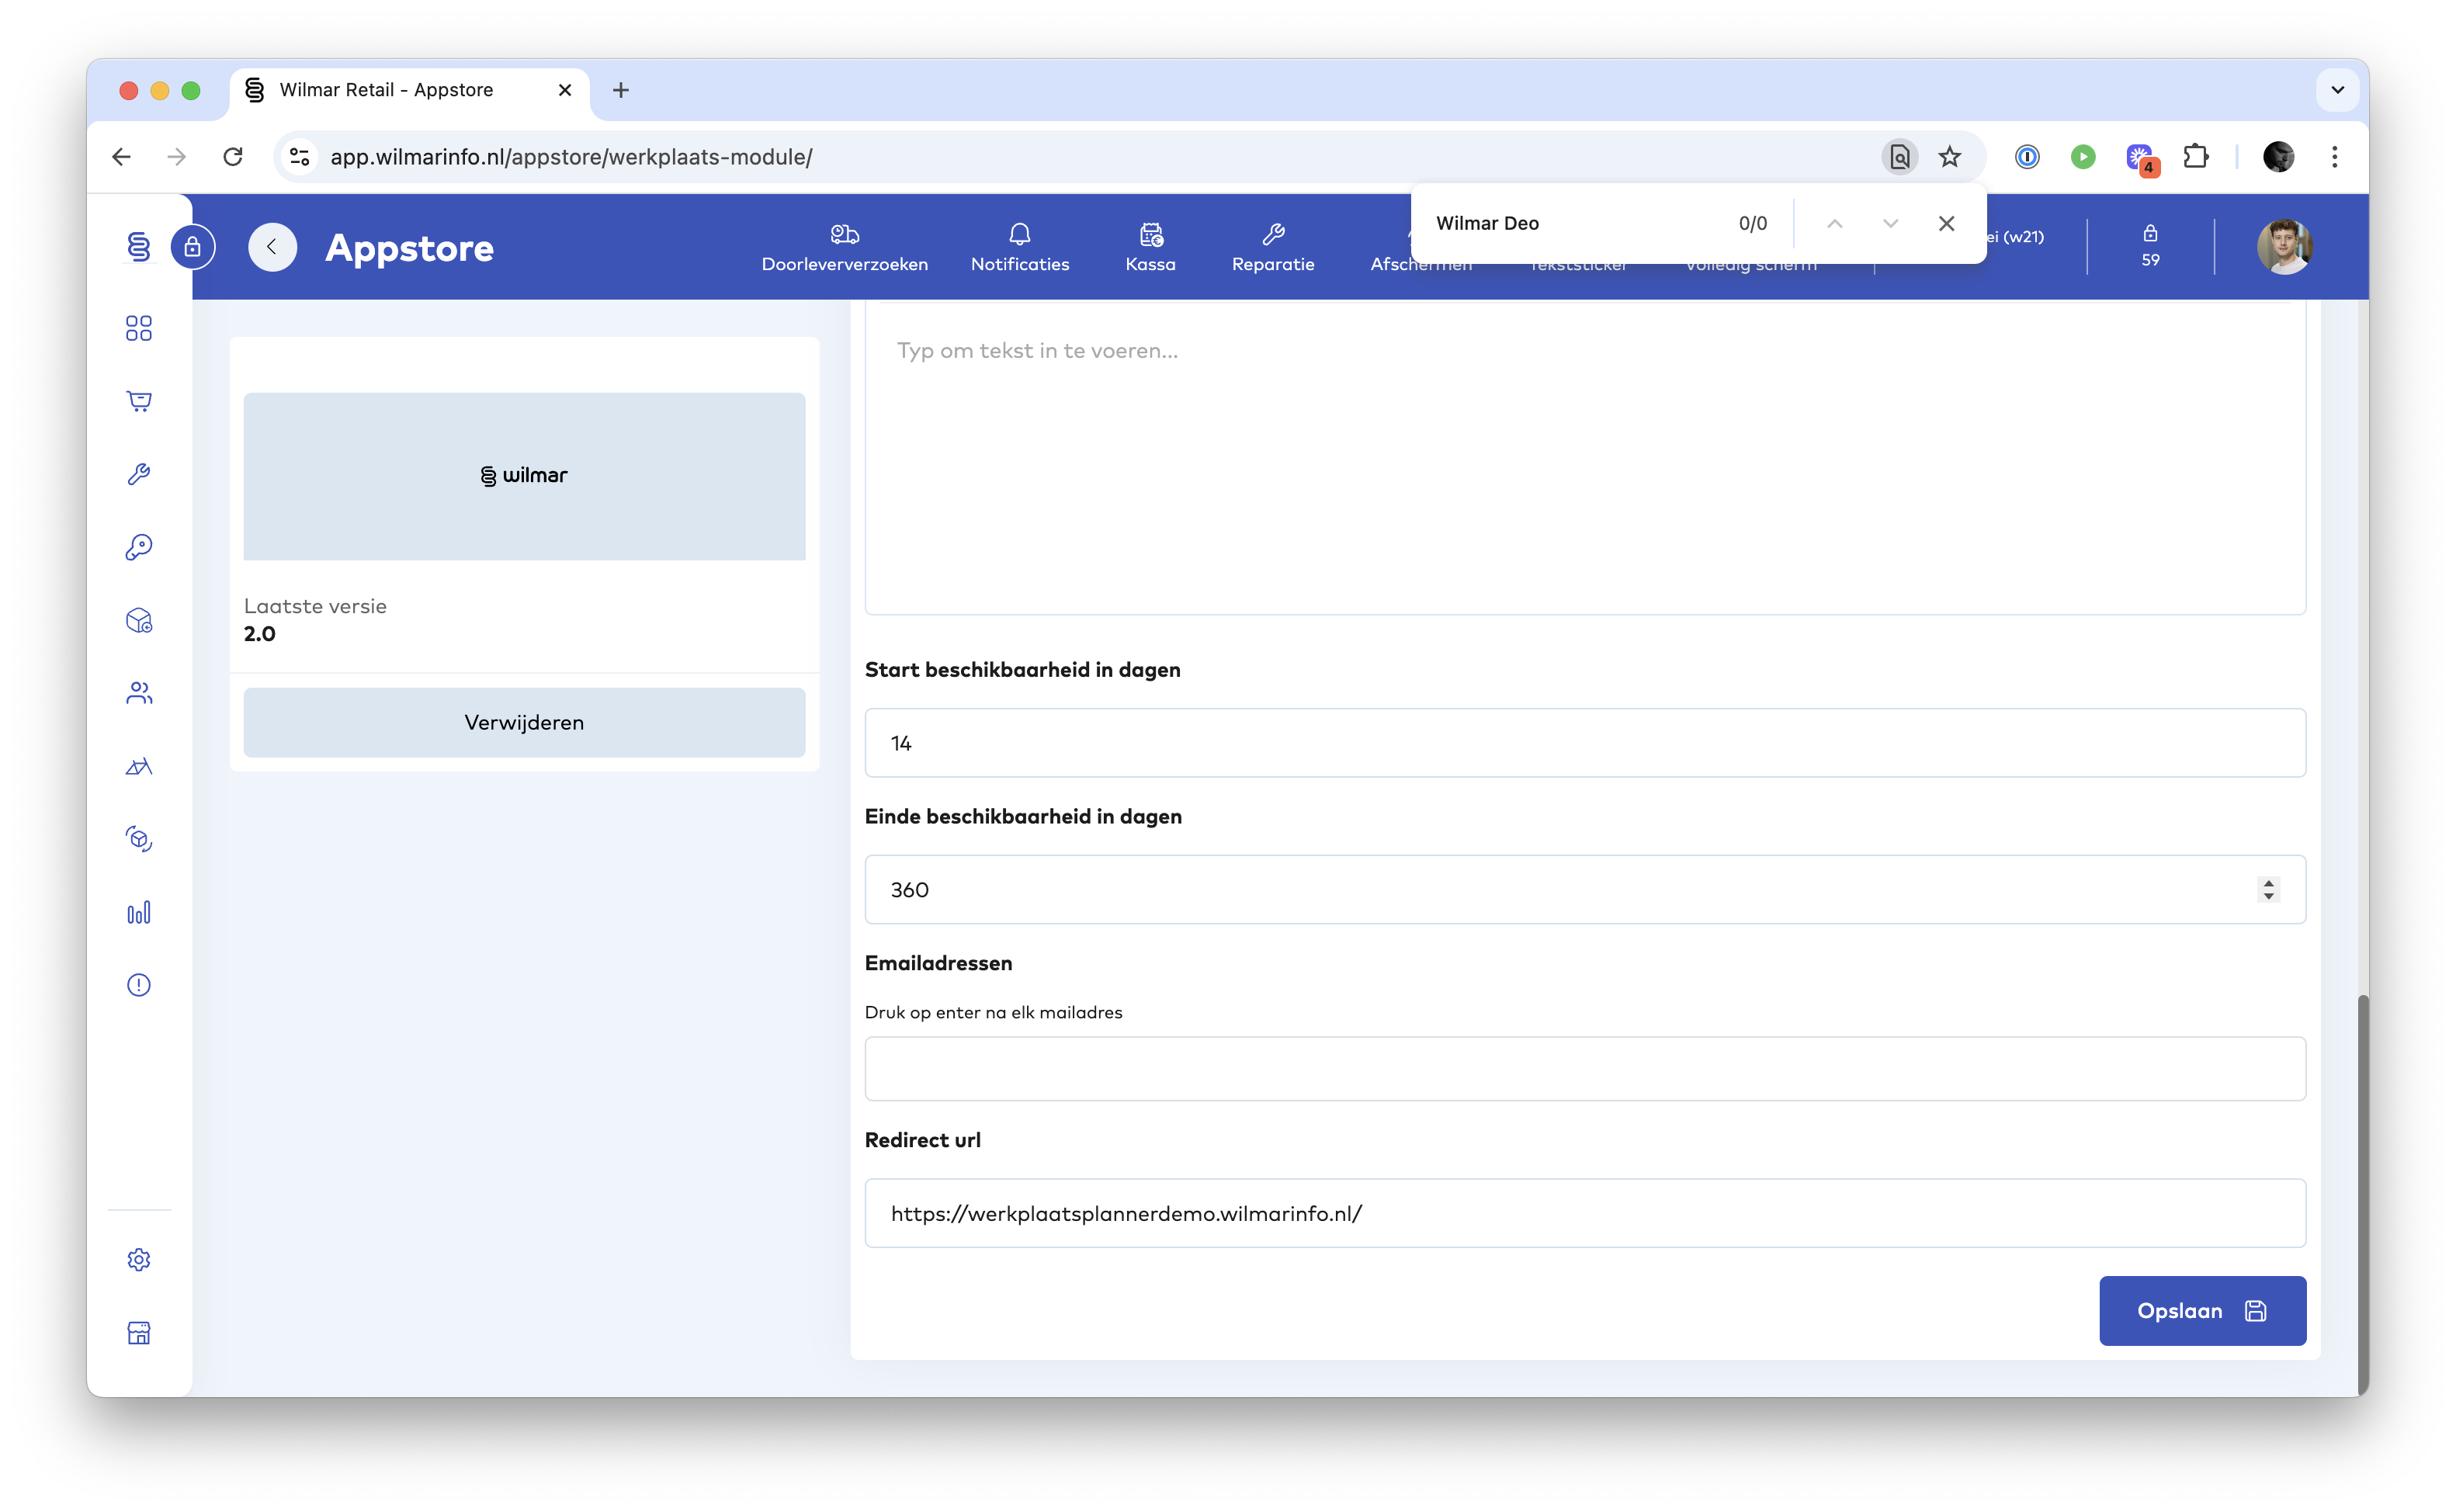The height and width of the screenshot is (1512, 2456).
Task: Click the wrench icon in the sidebar
Action: [x=139, y=474]
